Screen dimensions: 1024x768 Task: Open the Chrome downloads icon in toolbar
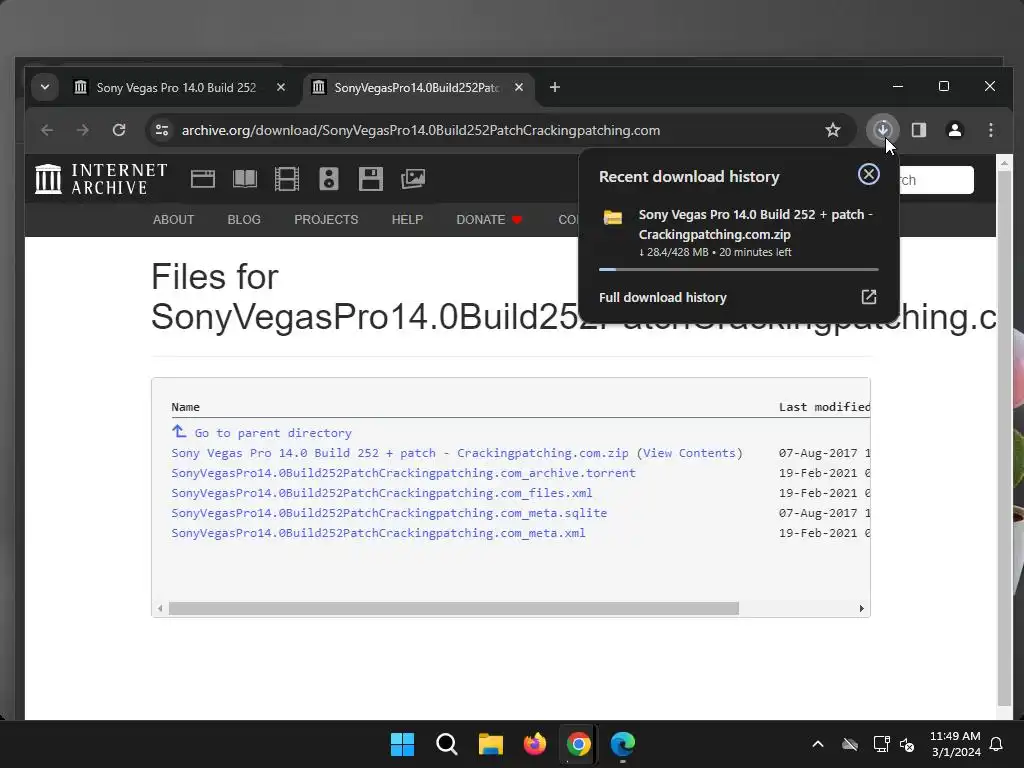pyautogui.click(x=882, y=130)
